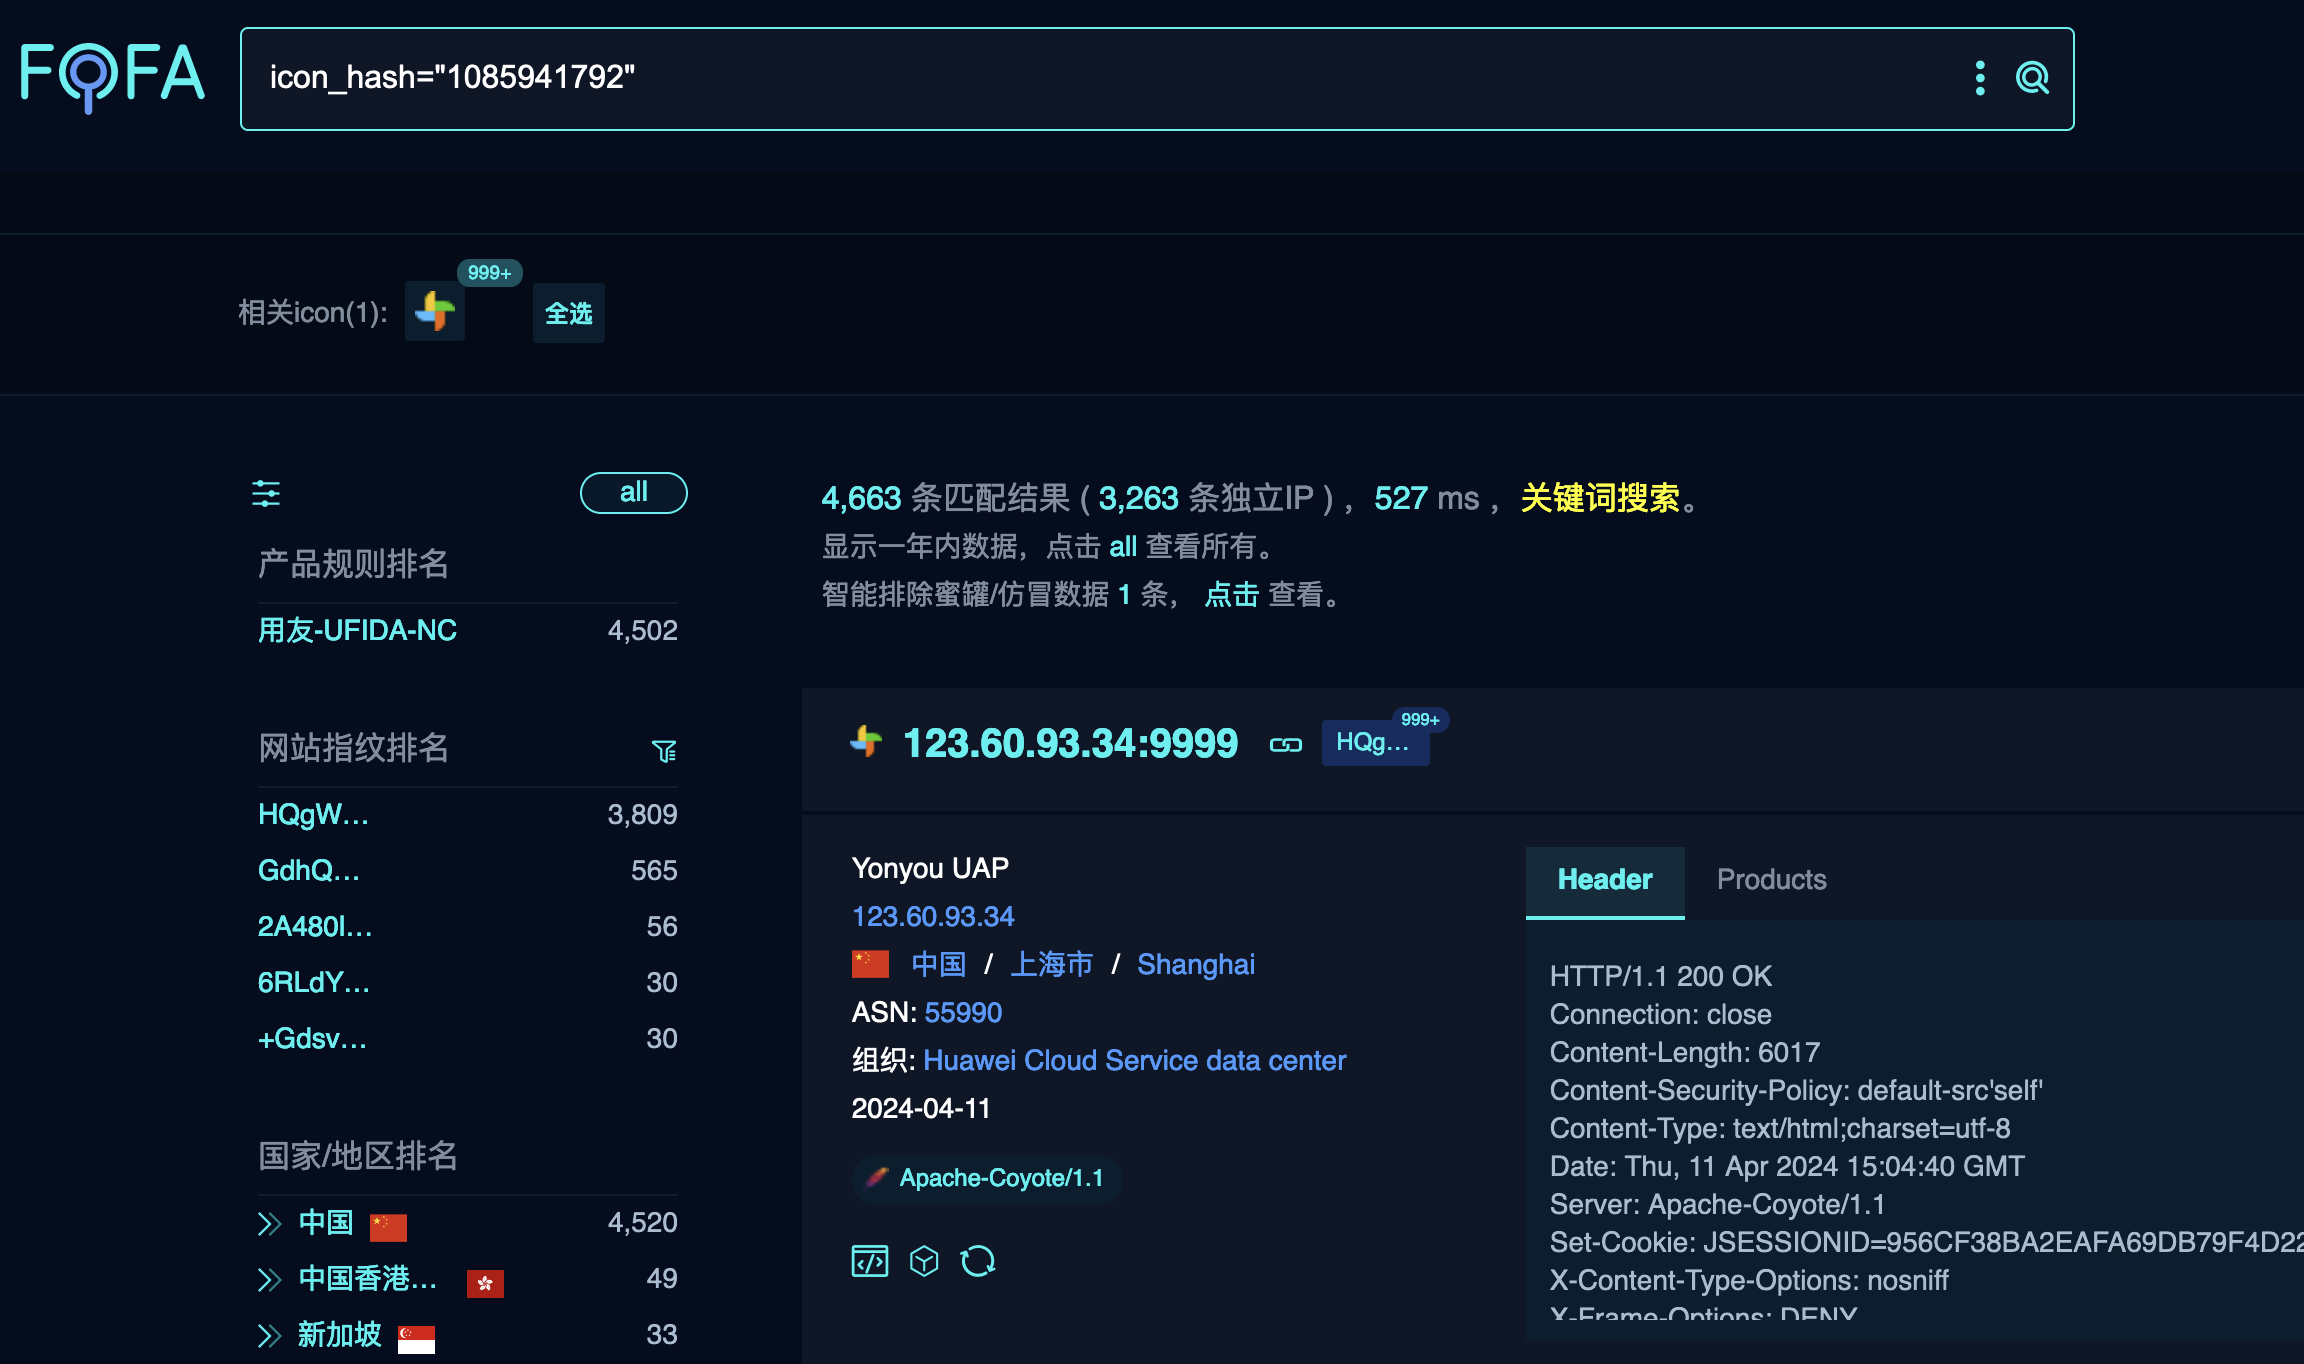Click the pinwheel related icon thumbnail
The width and height of the screenshot is (2304, 1364).
point(434,312)
